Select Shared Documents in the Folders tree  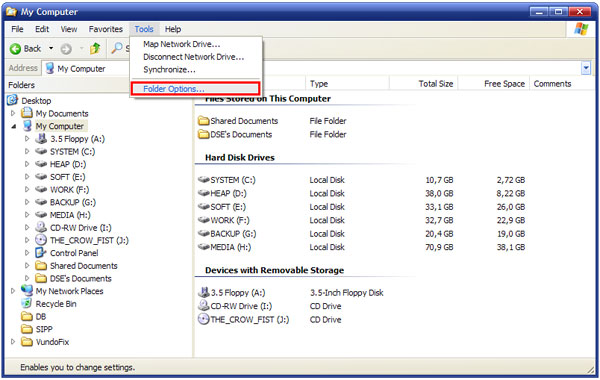click(83, 265)
